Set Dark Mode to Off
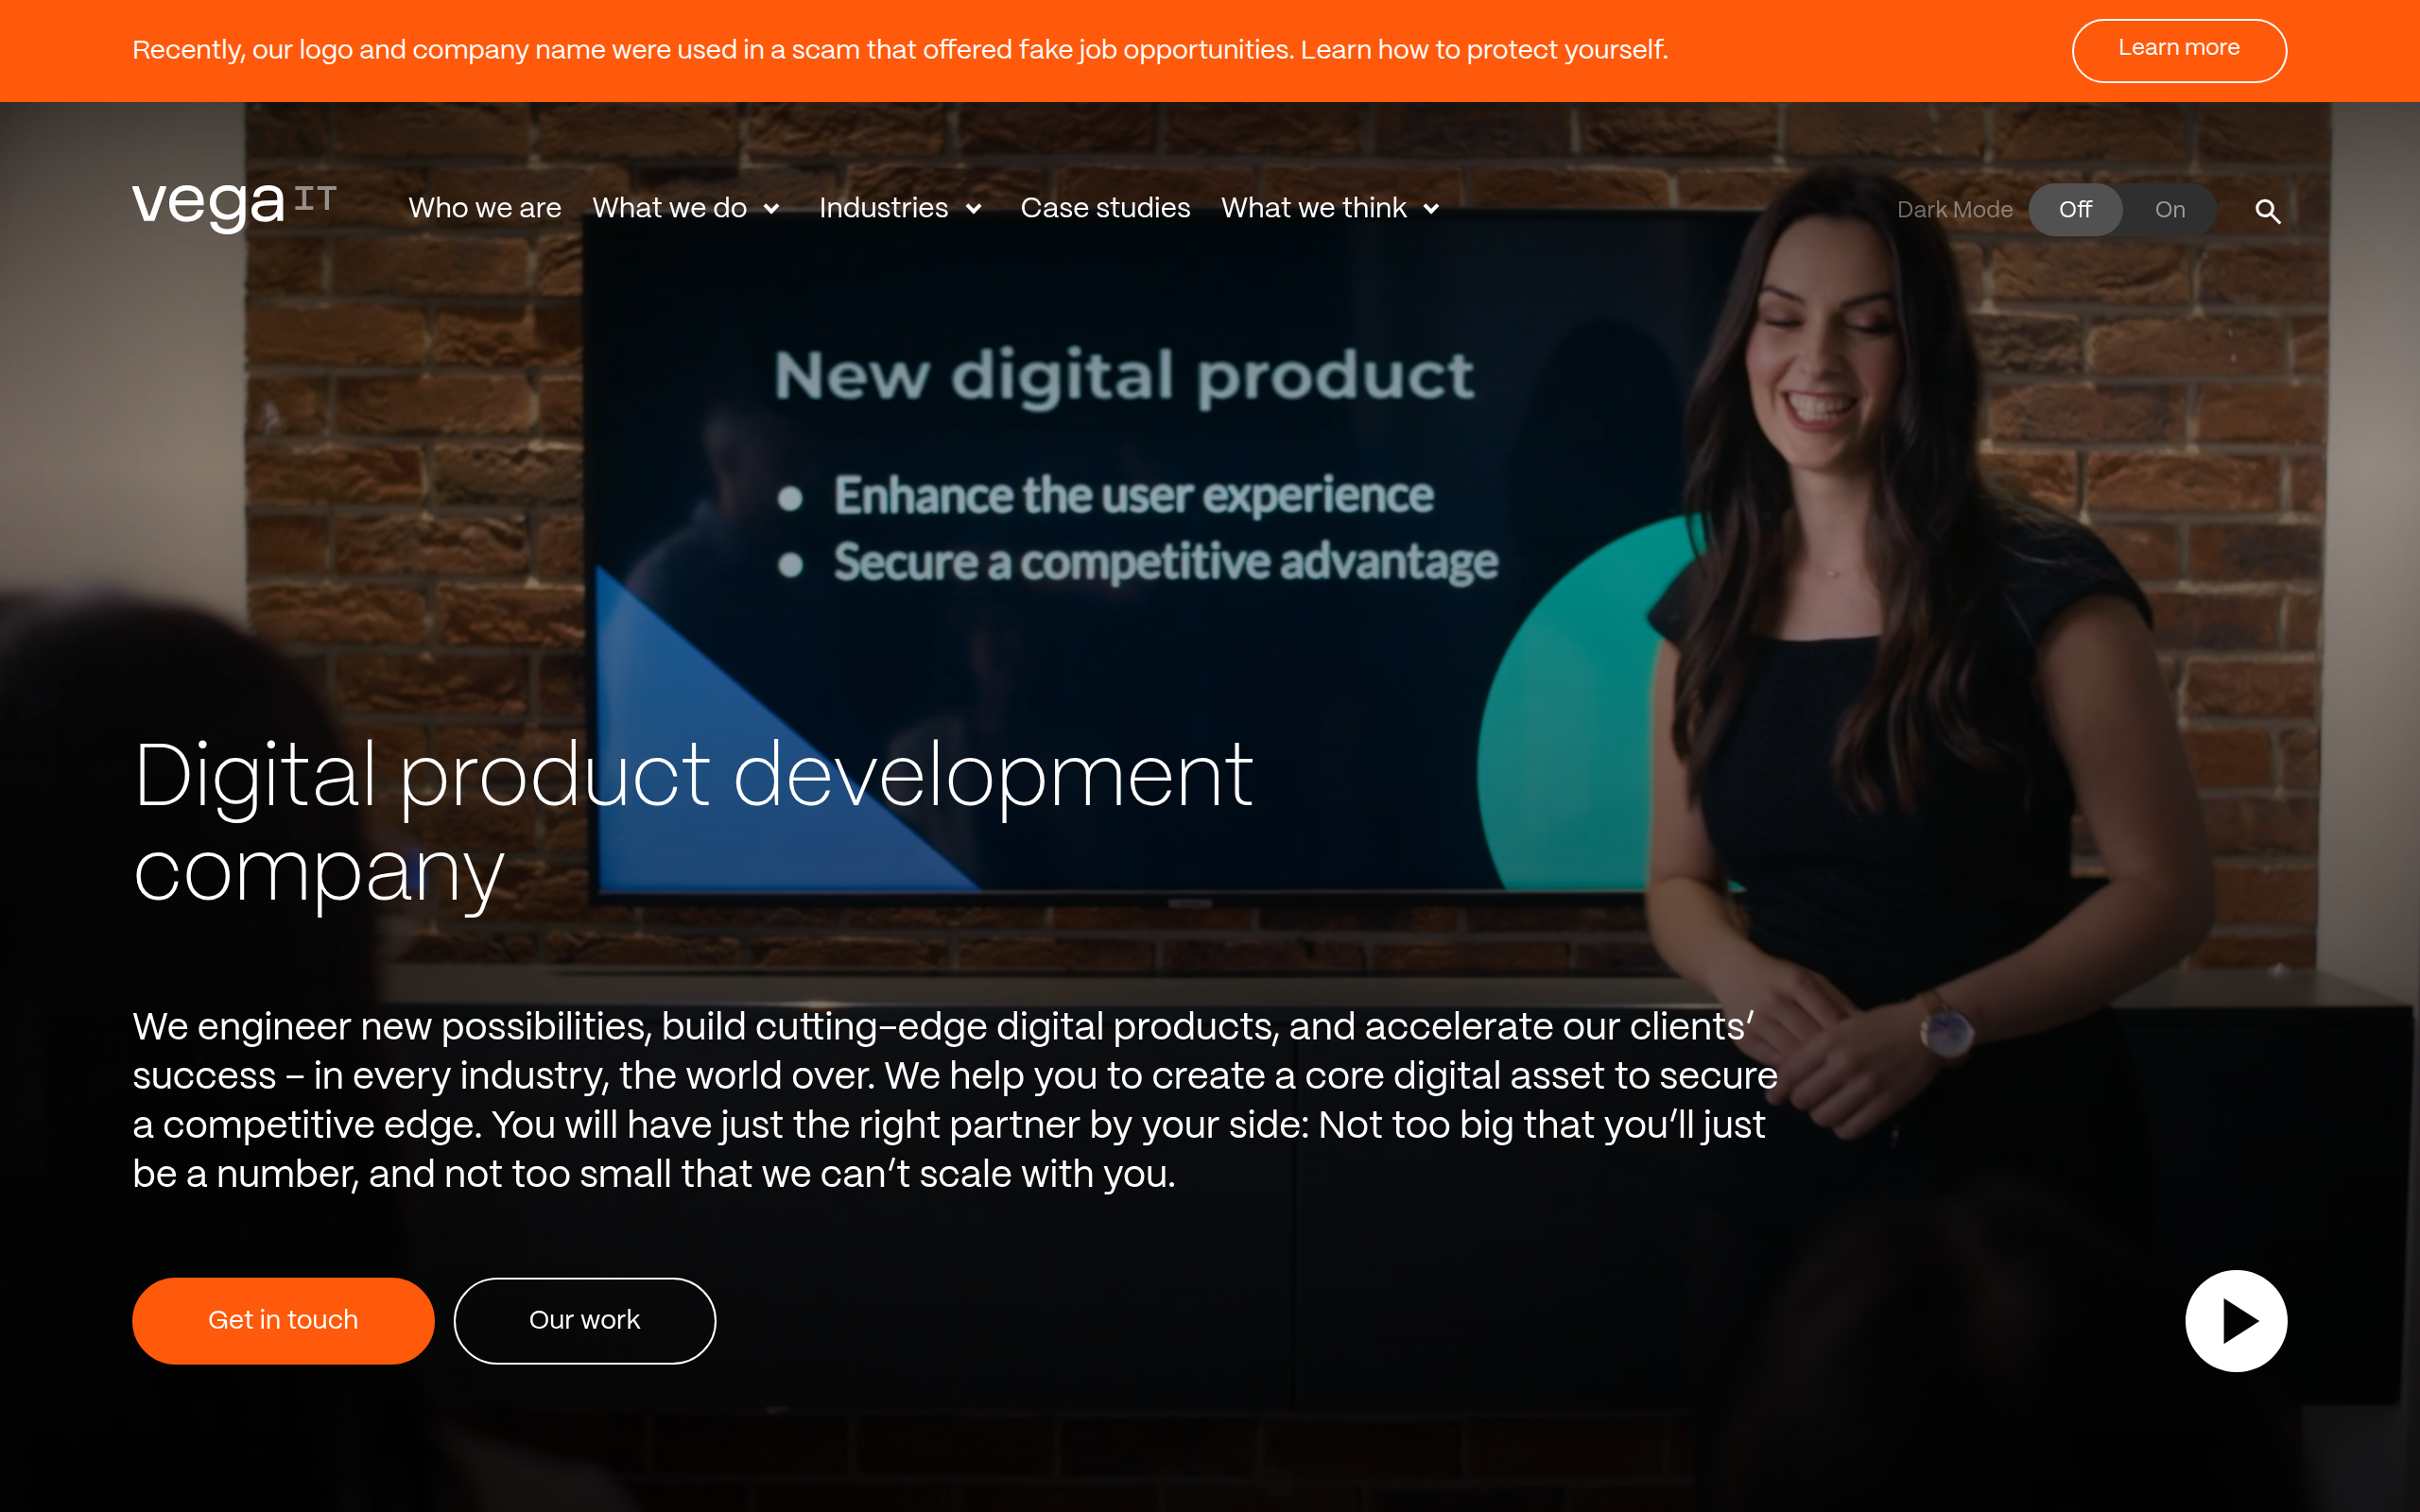This screenshot has width=2420, height=1512. pyautogui.click(x=2075, y=210)
